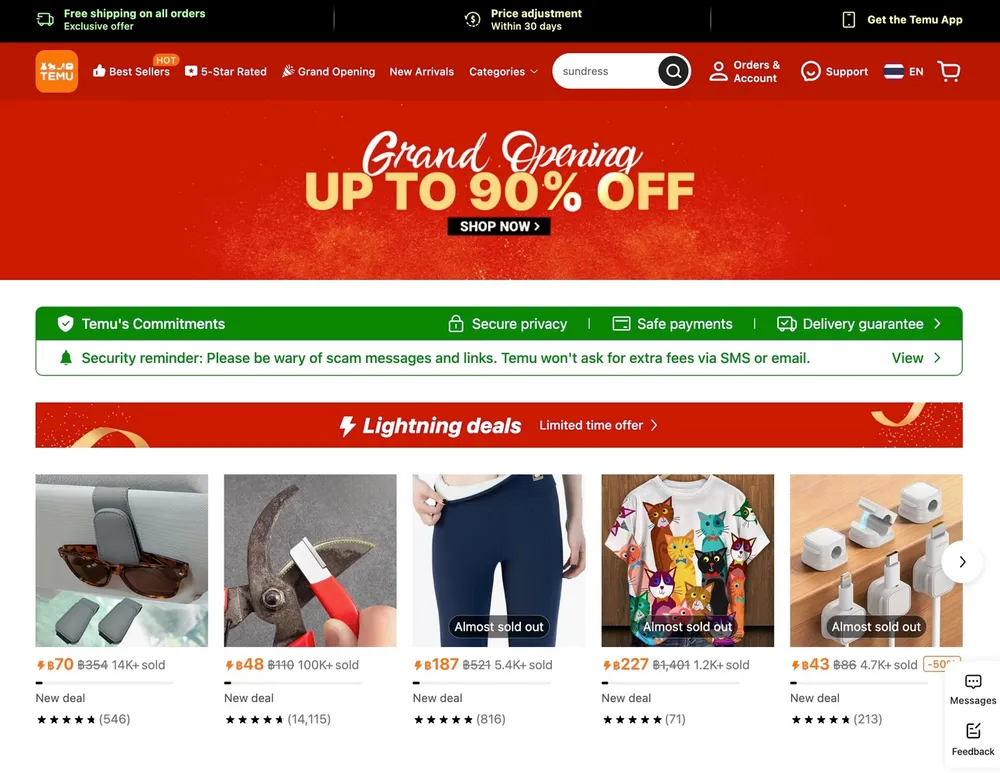Open the Feedback side panel icon

973,740
